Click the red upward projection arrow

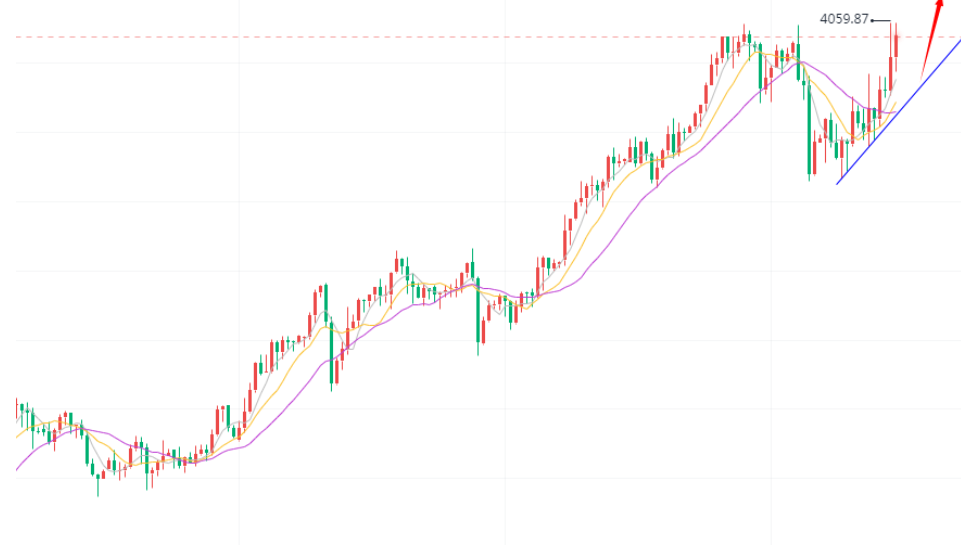tap(930, 38)
